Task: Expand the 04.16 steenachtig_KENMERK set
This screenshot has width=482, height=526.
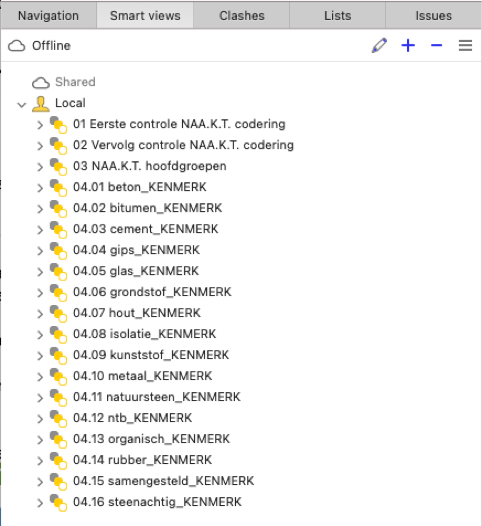Action: coord(40,503)
